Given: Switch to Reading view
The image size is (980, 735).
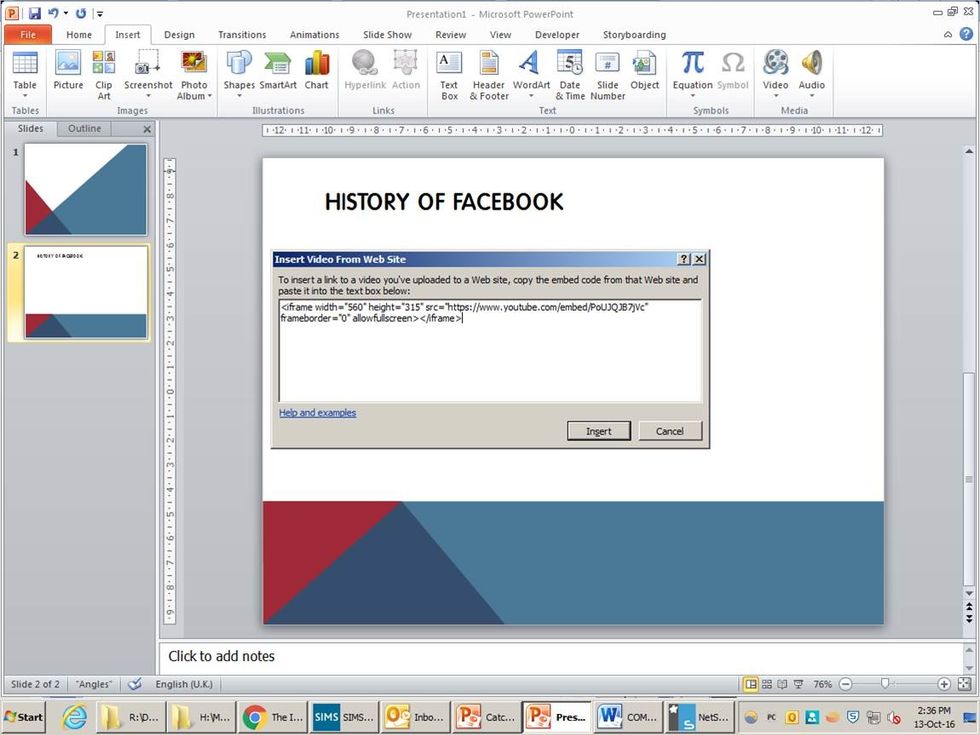Looking at the screenshot, I should (x=782, y=684).
